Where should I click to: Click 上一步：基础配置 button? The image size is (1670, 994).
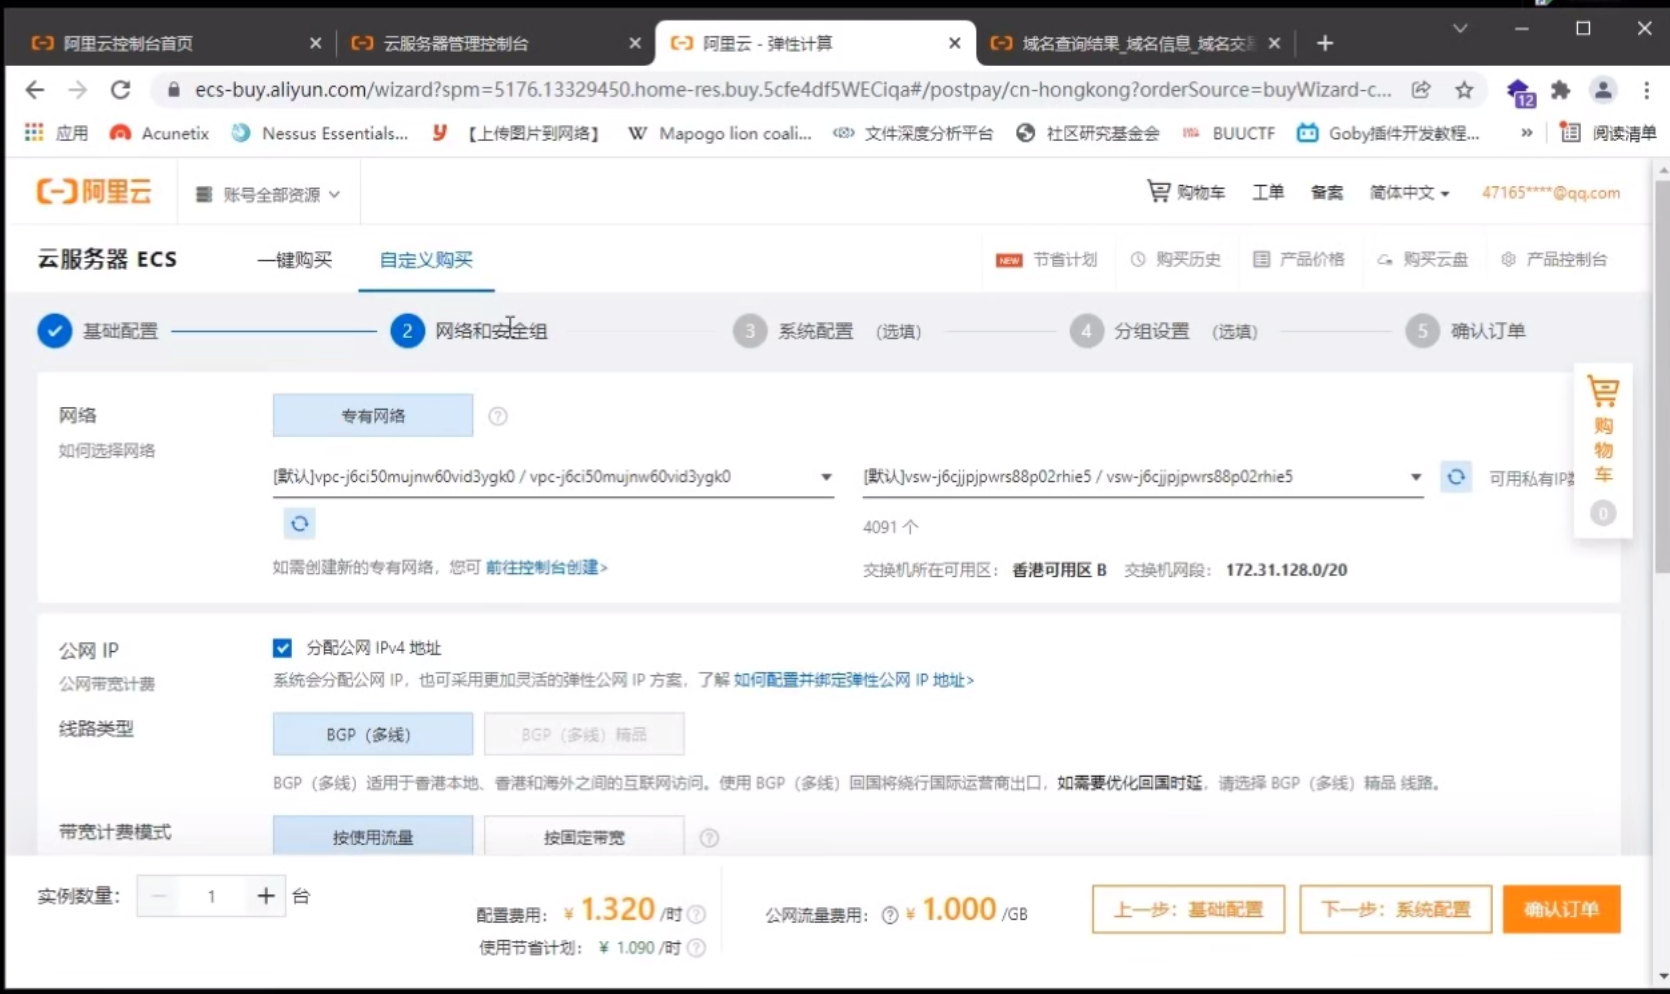click(1188, 909)
